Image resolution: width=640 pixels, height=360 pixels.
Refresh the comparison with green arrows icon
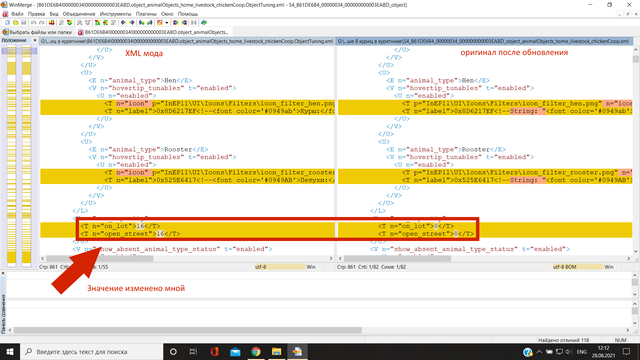click(x=205, y=22)
